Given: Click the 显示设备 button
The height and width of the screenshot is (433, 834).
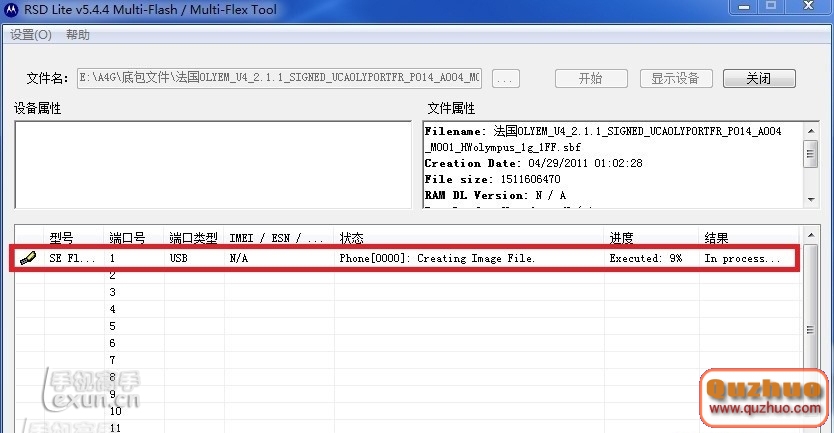Looking at the screenshot, I should pyautogui.click(x=675, y=79).
